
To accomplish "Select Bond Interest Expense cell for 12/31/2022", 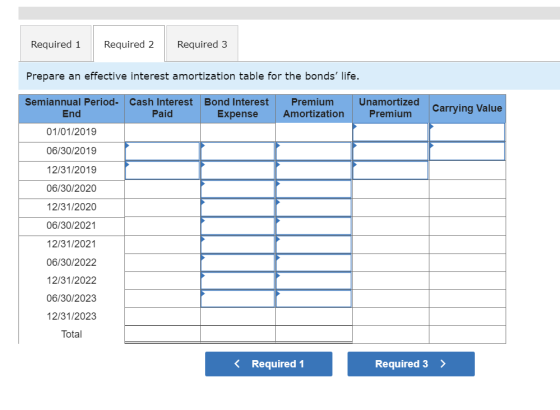I will [x=238, y=281].
